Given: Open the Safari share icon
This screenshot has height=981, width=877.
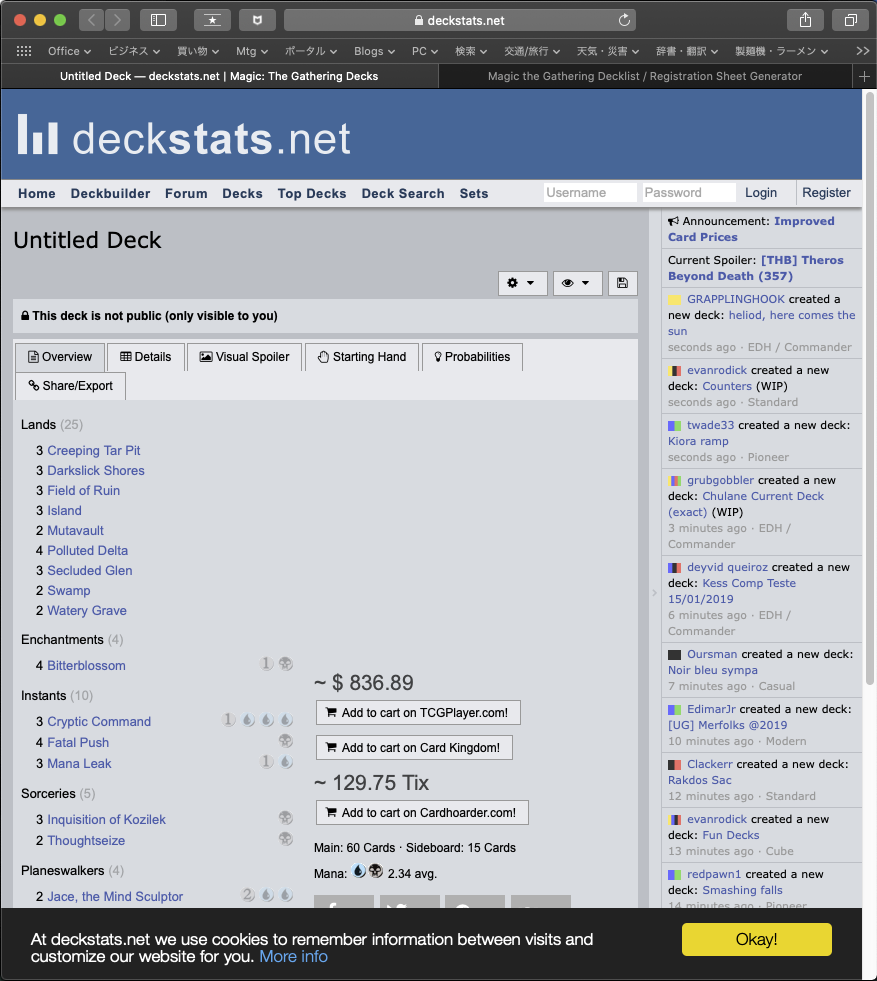Looking at the screenshot, I should click(805, 20).
